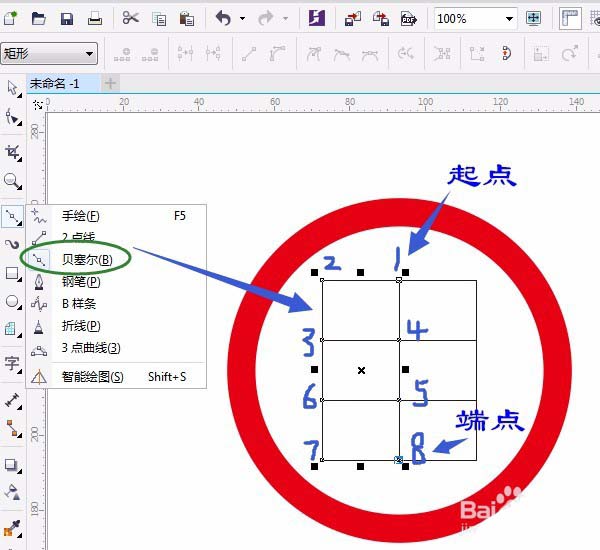Click the ruler origin corner icon
Image resolution: width=600 pixels, height=550 pixels.
pos(38,104)
